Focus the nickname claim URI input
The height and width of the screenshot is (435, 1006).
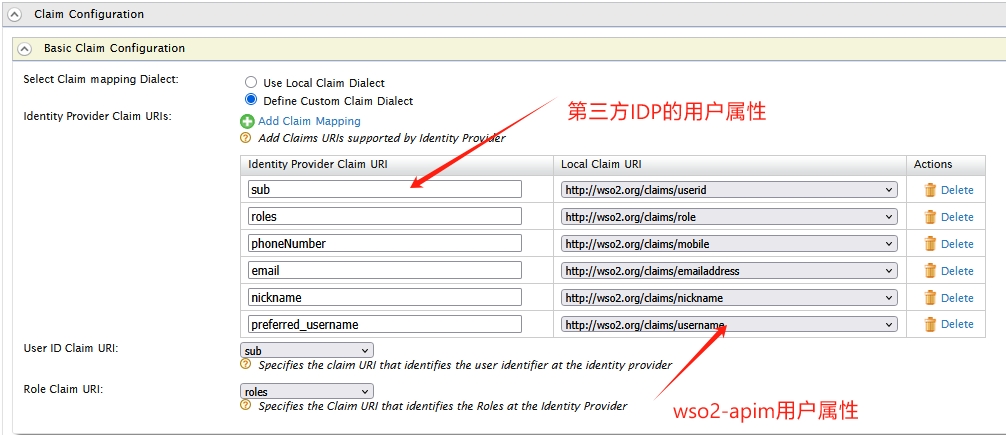[x=384, y=297]
